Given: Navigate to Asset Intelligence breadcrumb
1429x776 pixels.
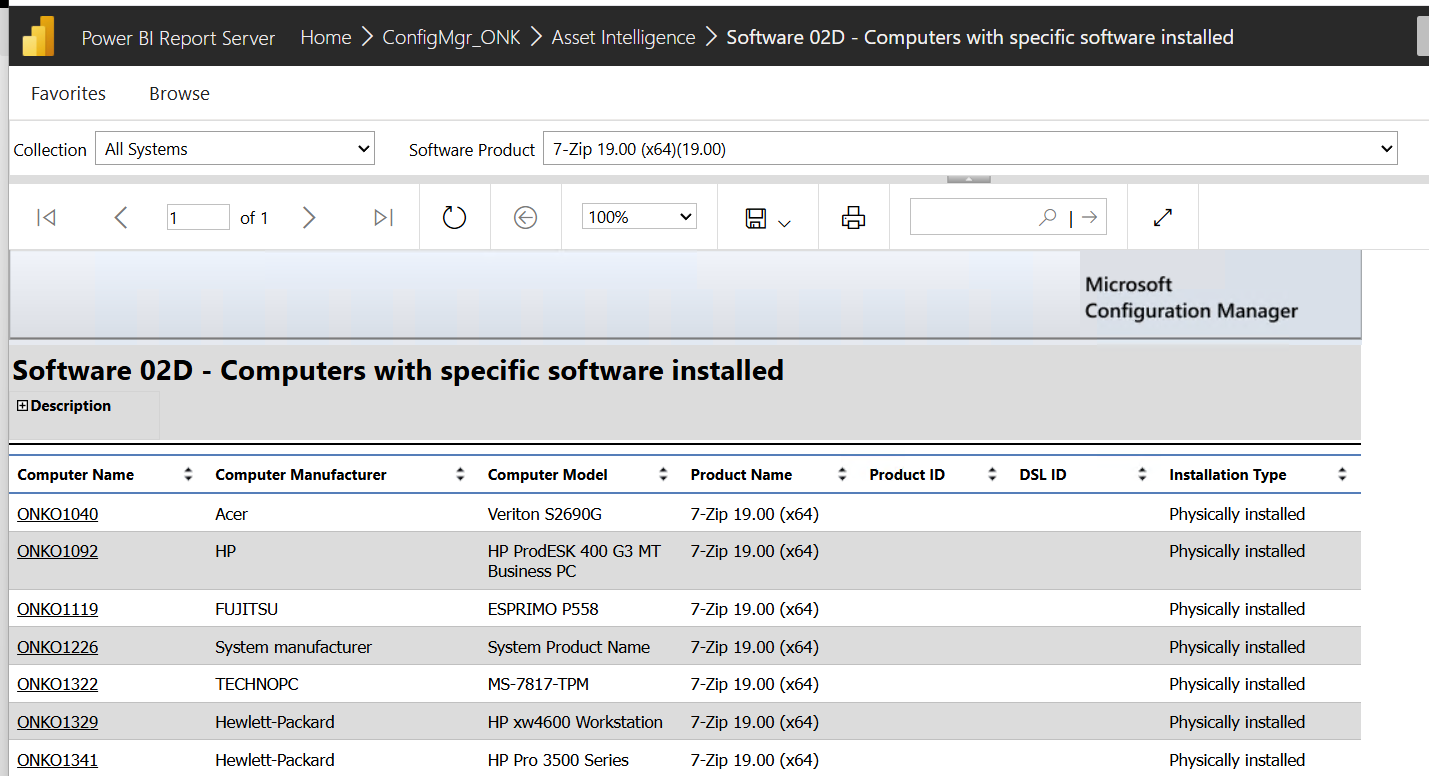Looking at the screenshot, I should click(x=623, y=37).
